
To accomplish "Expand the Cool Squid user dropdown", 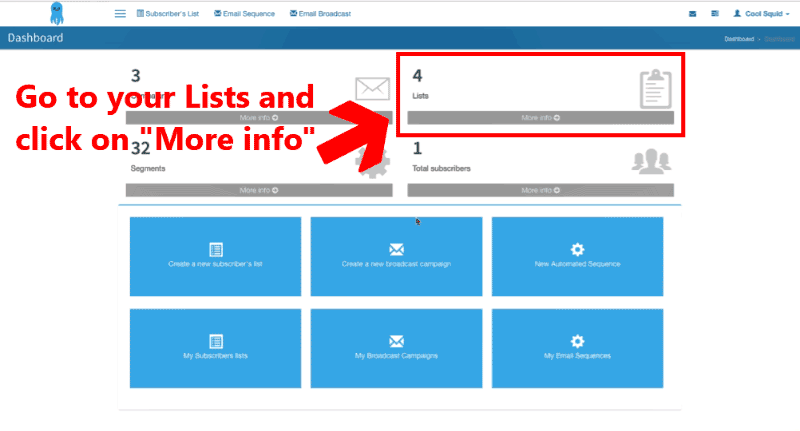I will click(x=761, y=14).
